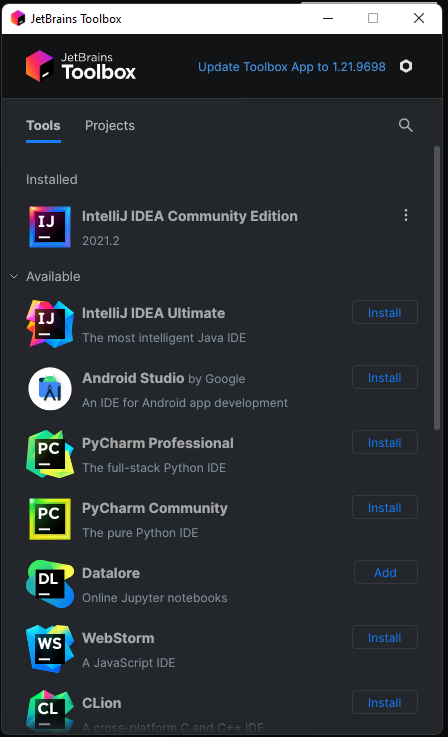This screenshot has width=448, height=737.
Task: Collapse the Available section chevron
Action: 14,276
